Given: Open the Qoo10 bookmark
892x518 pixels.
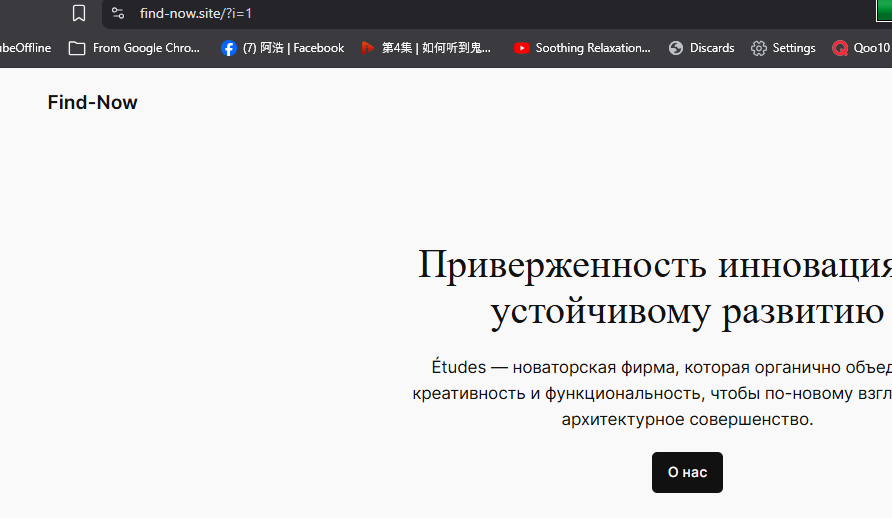Looking at the screenshot, I should click(x=860, y=48).
